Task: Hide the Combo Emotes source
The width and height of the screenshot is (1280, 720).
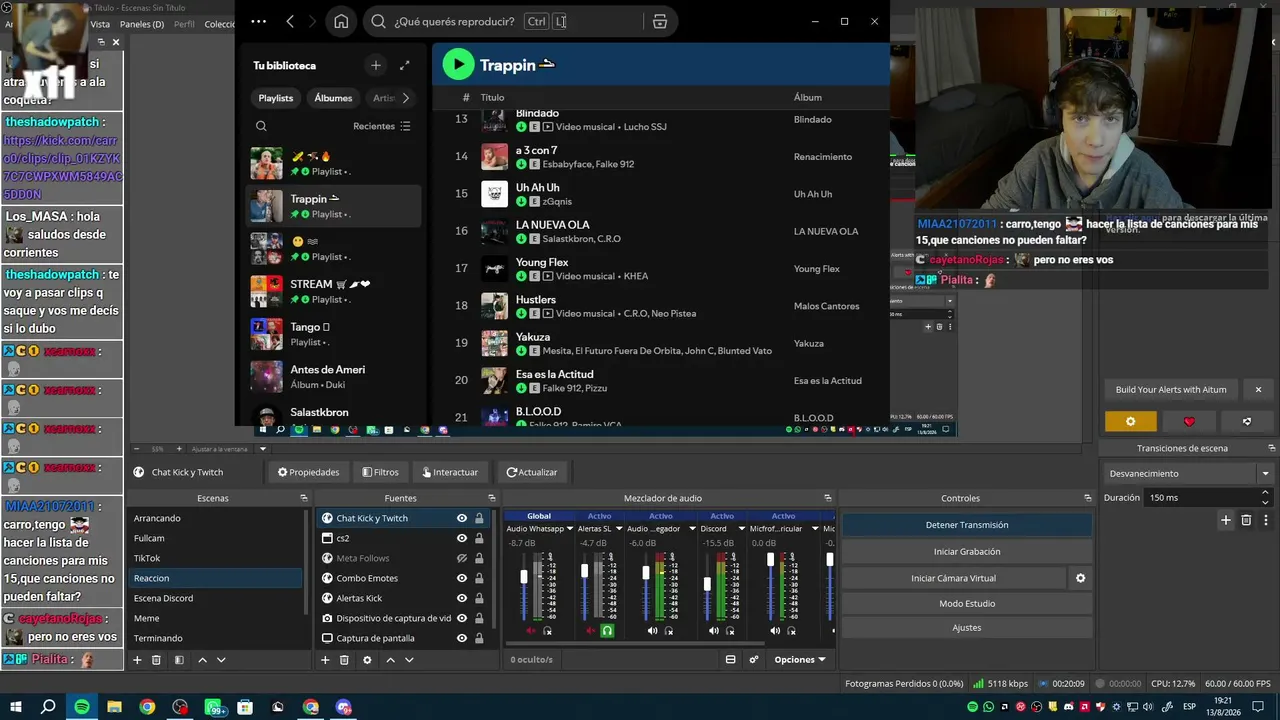Action: coord(462,578)
